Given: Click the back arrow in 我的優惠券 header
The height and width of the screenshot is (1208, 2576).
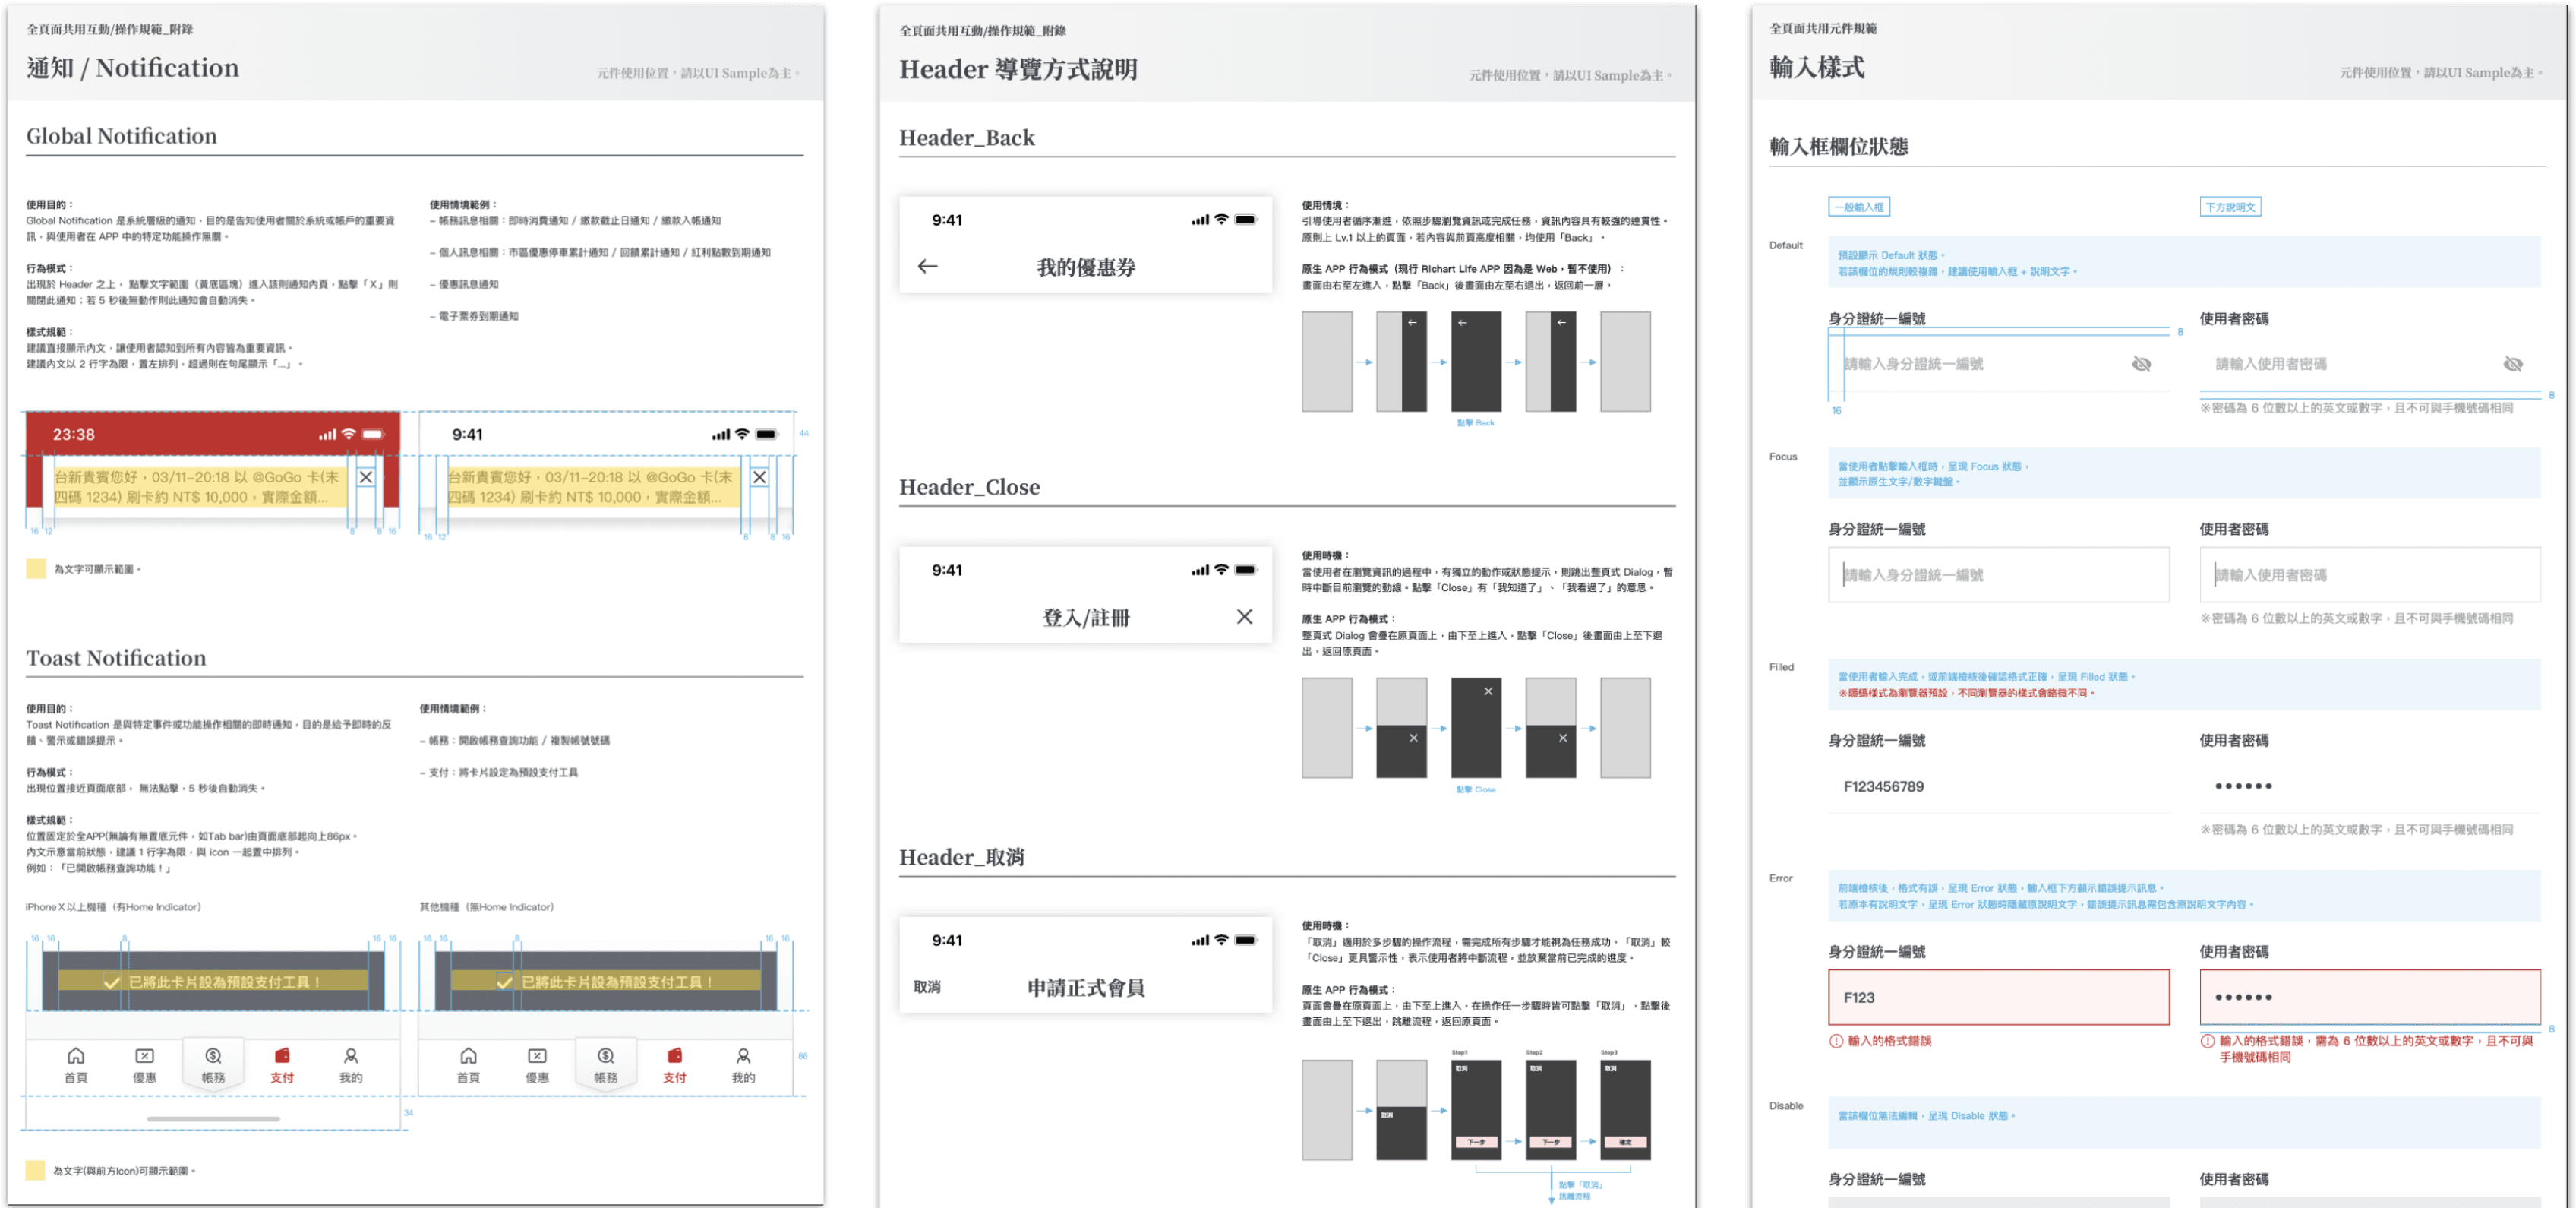Looking at the screenshot, I should coord(927,266).
